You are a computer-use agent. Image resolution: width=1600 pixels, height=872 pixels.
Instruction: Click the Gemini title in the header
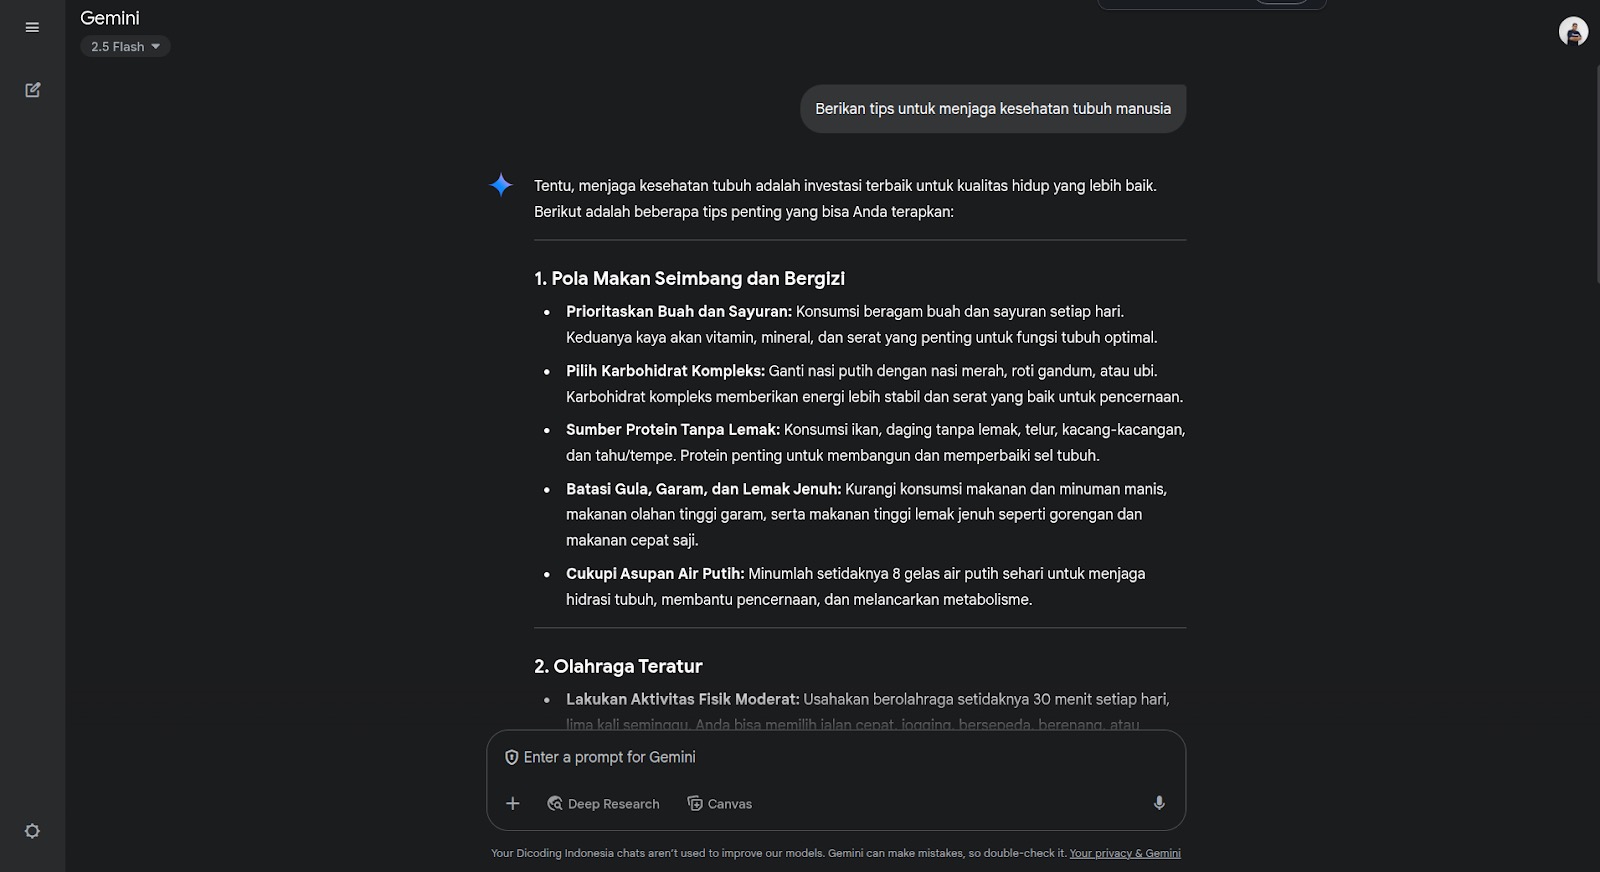click(x=110, y=18)
